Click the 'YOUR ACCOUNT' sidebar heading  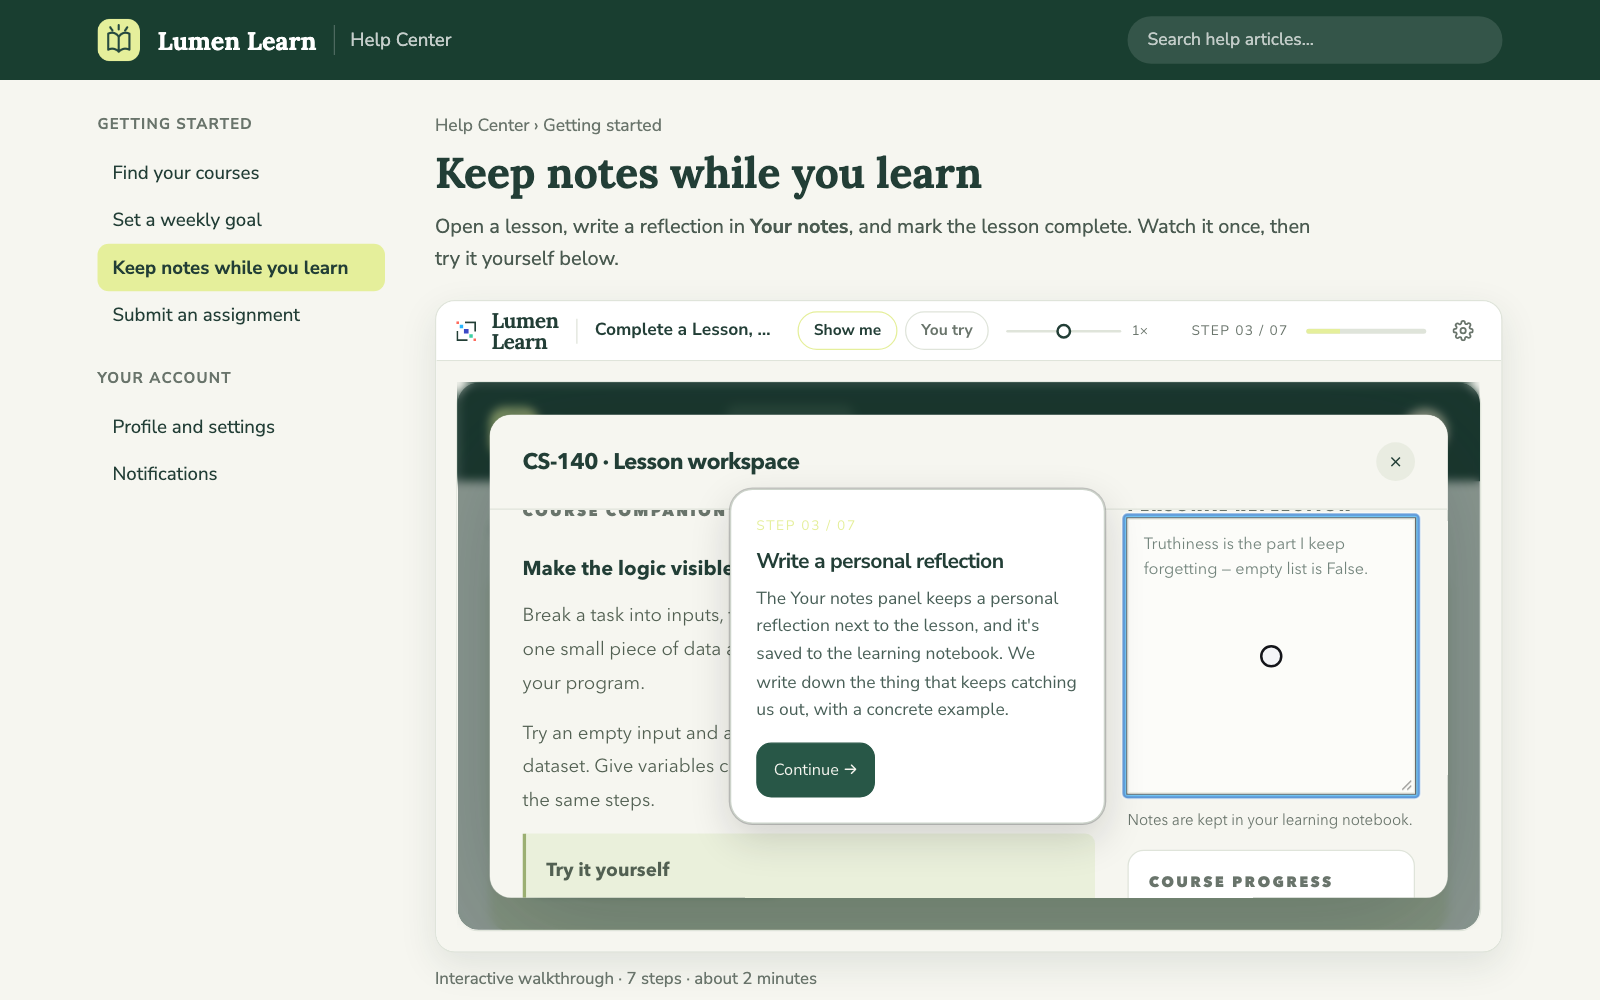click(x=164, y=378)
